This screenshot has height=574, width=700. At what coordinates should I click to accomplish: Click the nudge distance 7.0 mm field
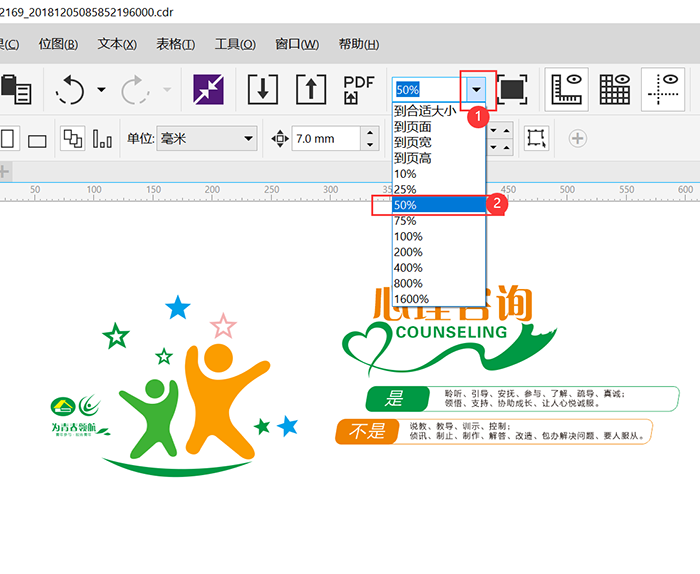326,139
